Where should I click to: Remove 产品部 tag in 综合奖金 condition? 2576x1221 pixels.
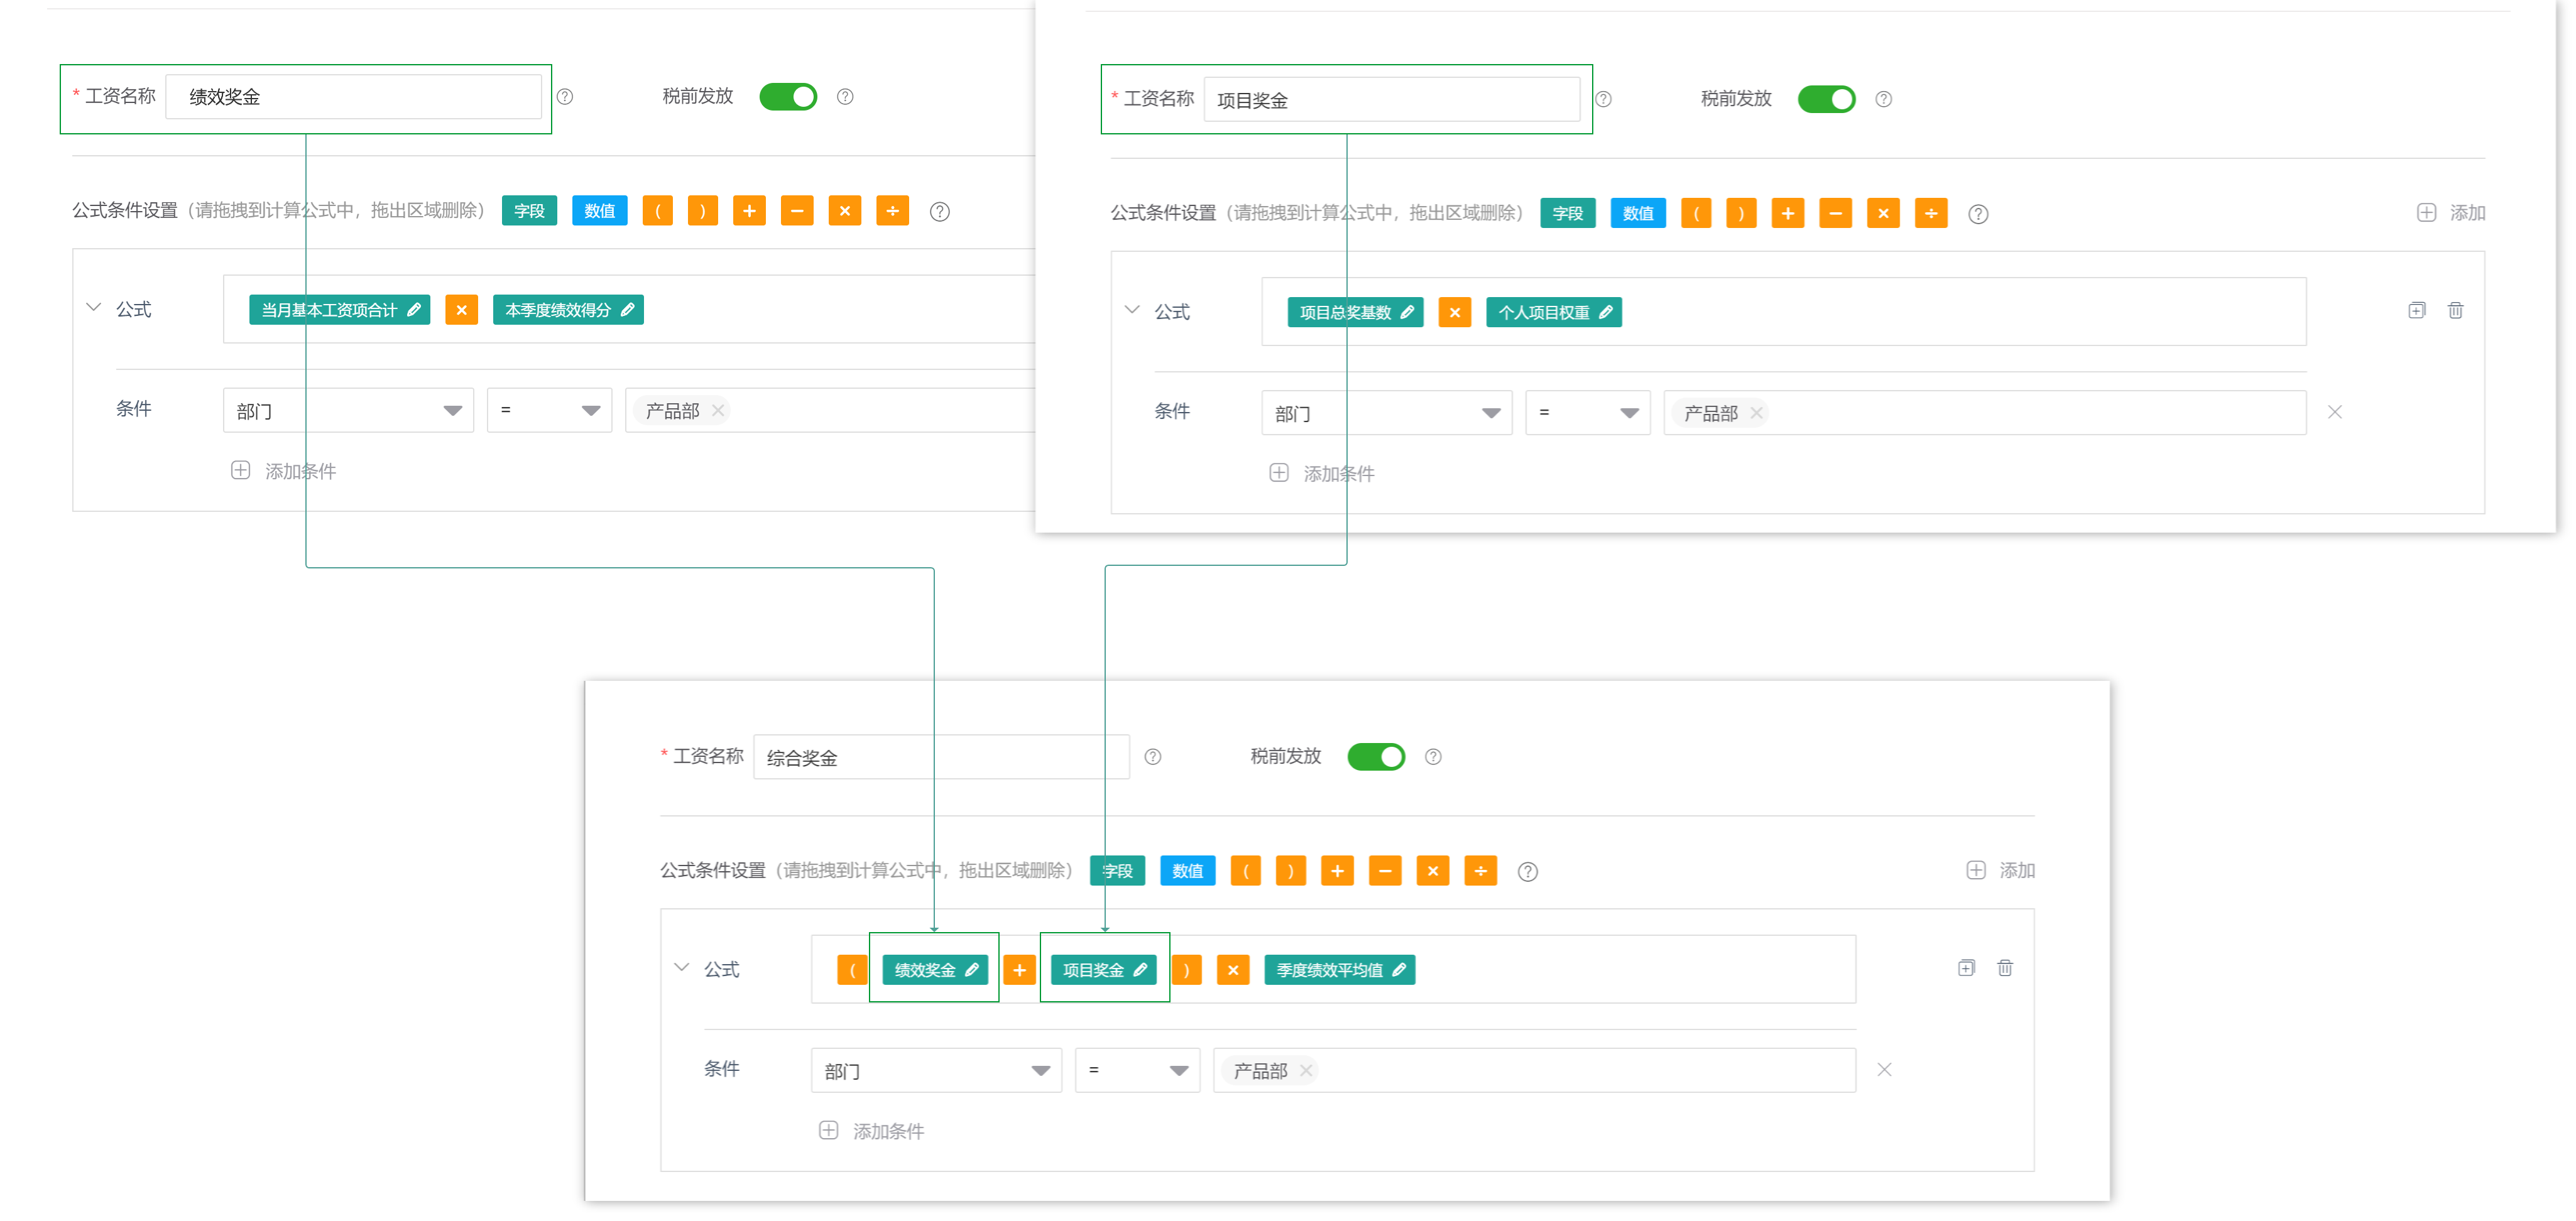(1306, 1071)
